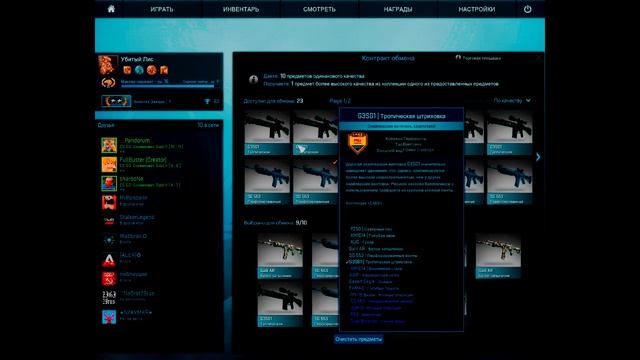Viewport: 640px width, 360px height.
Task: Open the ИГРАТЬ menu
Action: coord(162,9)
